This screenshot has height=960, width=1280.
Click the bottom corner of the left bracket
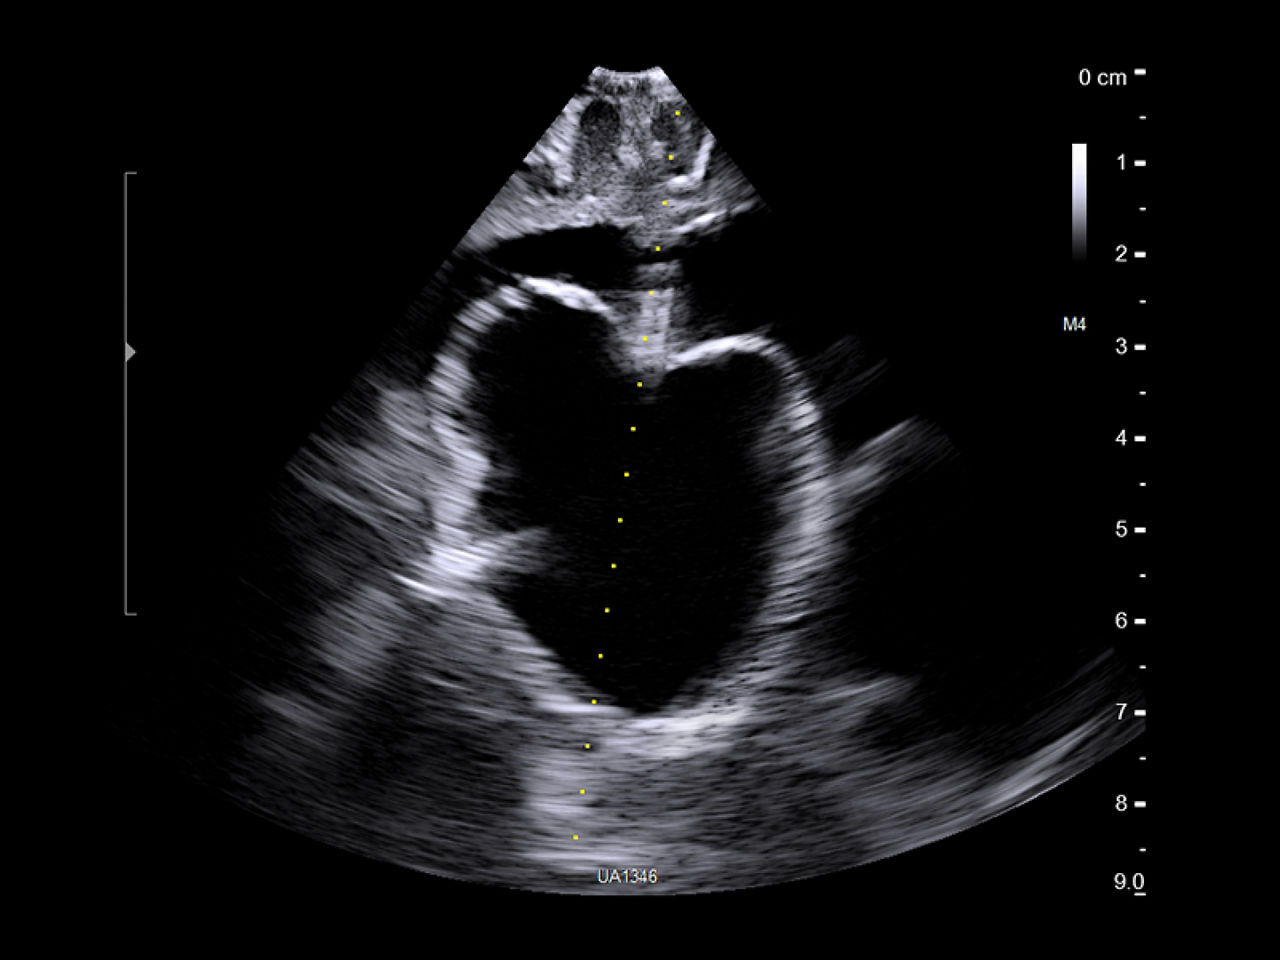[x=127, y=612]
